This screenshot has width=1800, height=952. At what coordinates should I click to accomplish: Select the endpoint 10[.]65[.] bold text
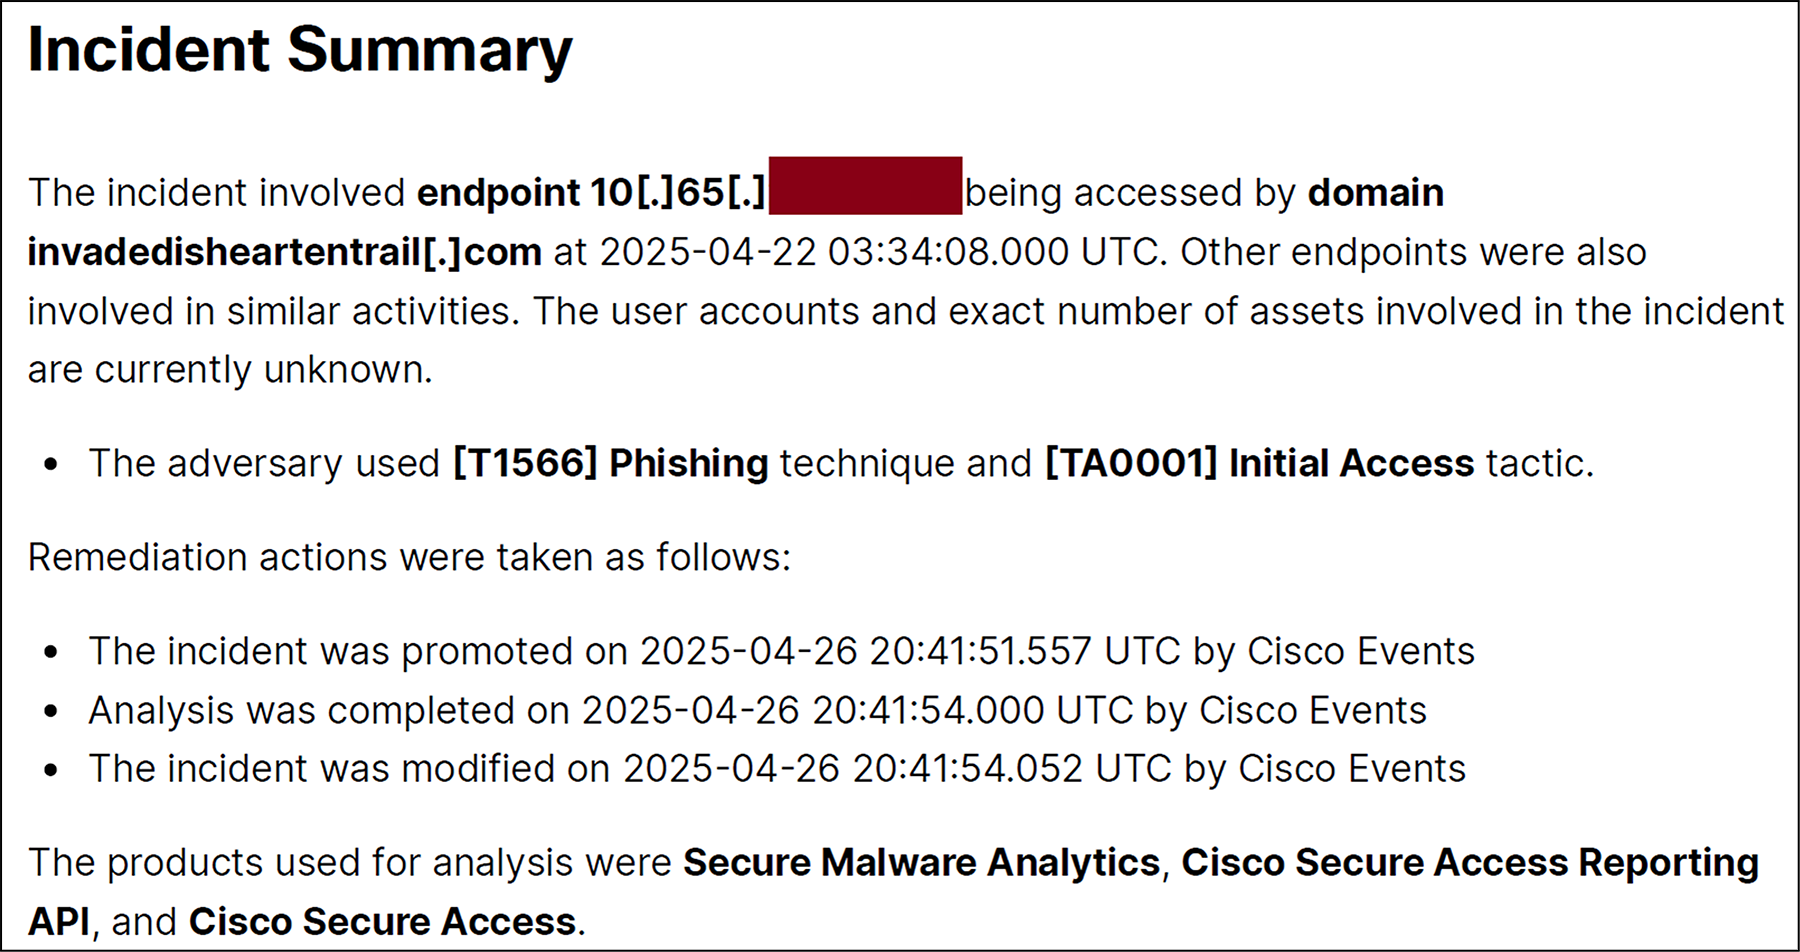tap(591, 192)
